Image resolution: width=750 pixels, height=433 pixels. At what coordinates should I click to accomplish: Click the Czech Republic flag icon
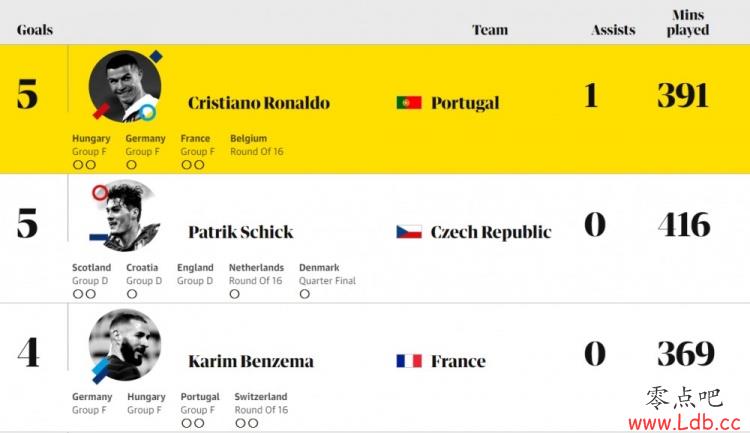coord(409,232)
